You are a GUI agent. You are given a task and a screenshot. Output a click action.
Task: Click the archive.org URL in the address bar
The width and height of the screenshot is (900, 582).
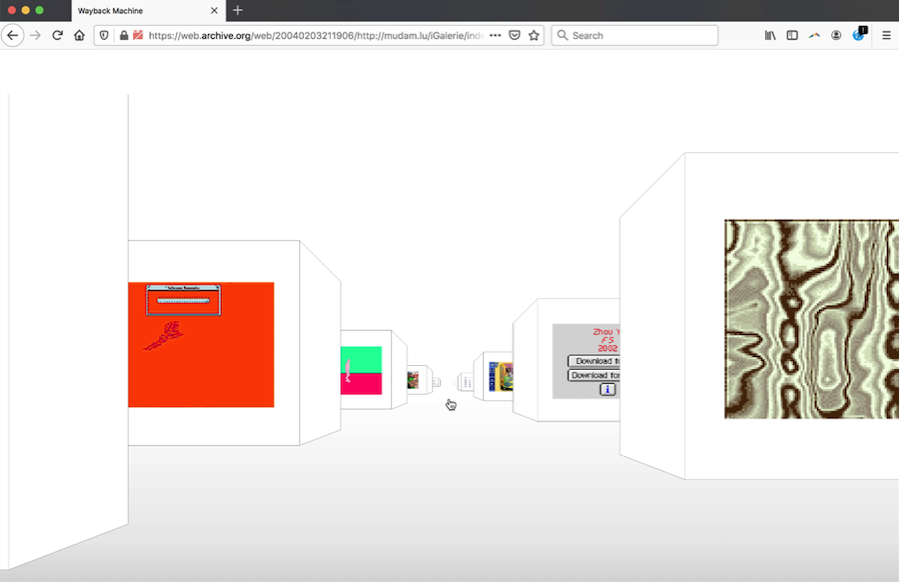(316, 36)
